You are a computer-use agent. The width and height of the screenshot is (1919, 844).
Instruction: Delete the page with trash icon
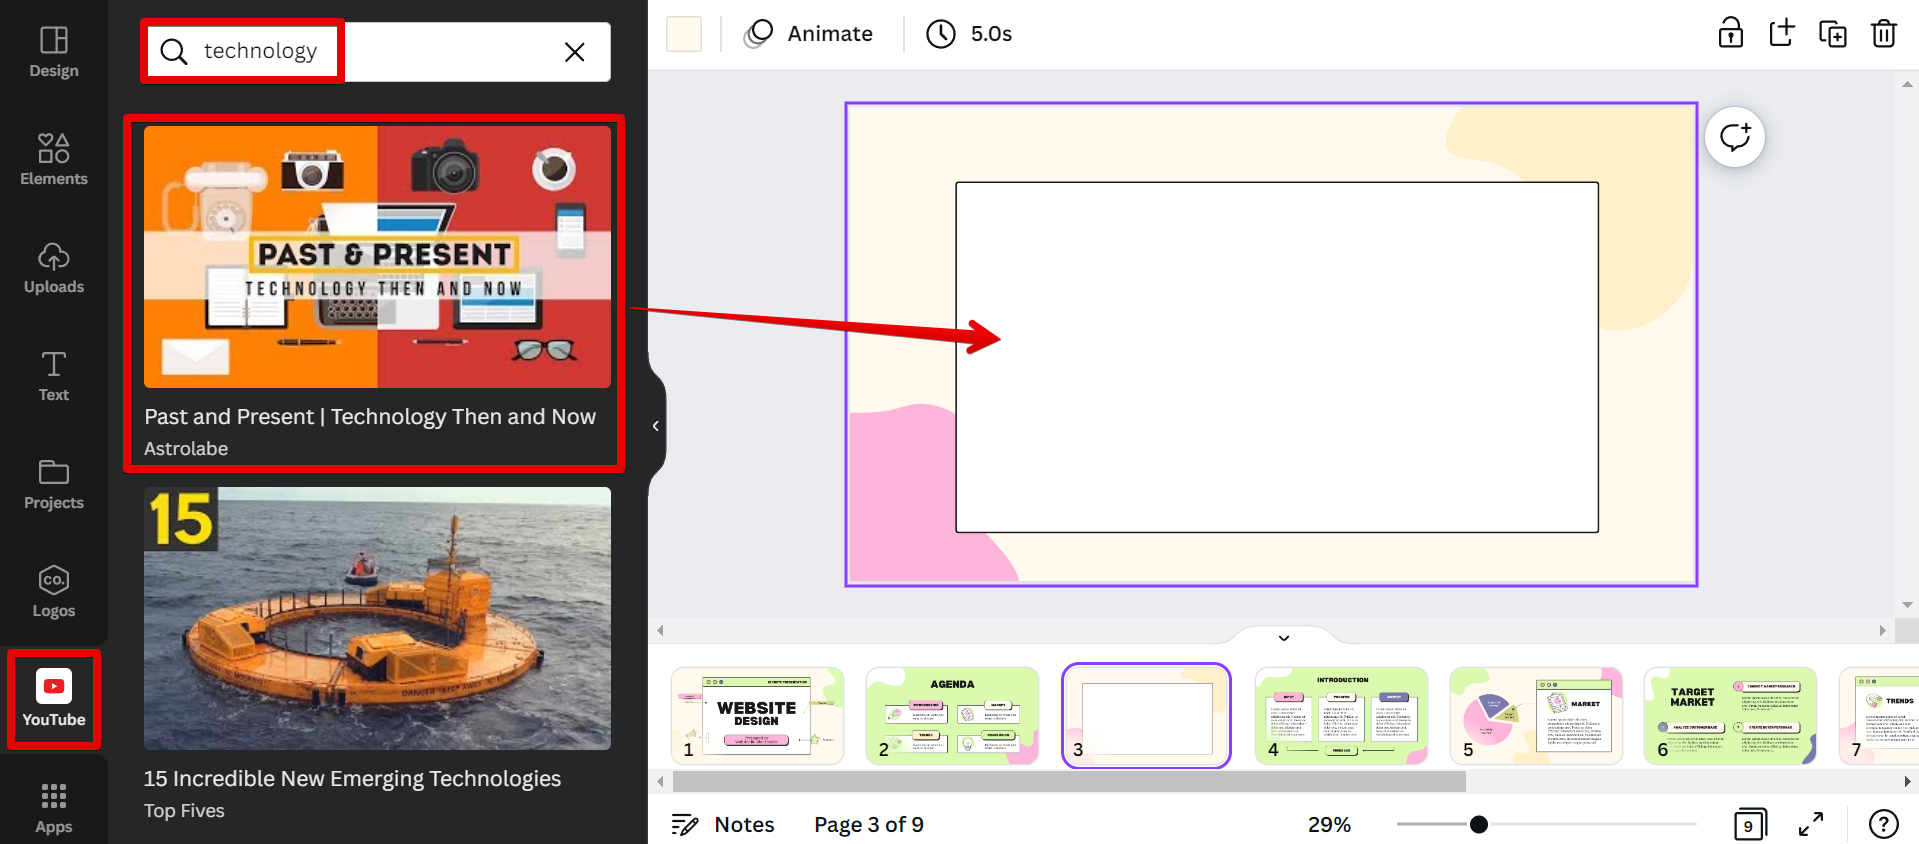pos(1883,34)
